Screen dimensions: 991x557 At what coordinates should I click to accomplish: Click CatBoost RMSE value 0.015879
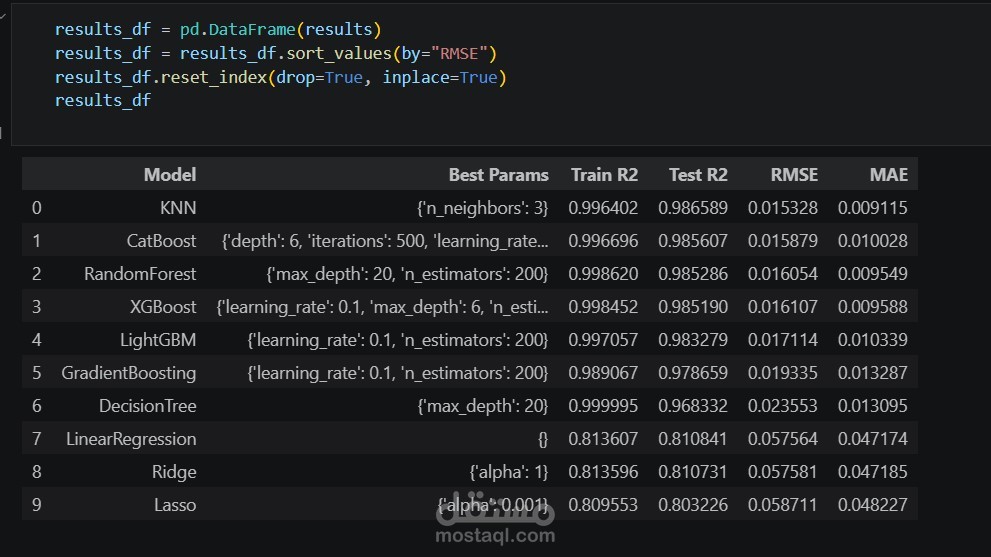(782, 241)
